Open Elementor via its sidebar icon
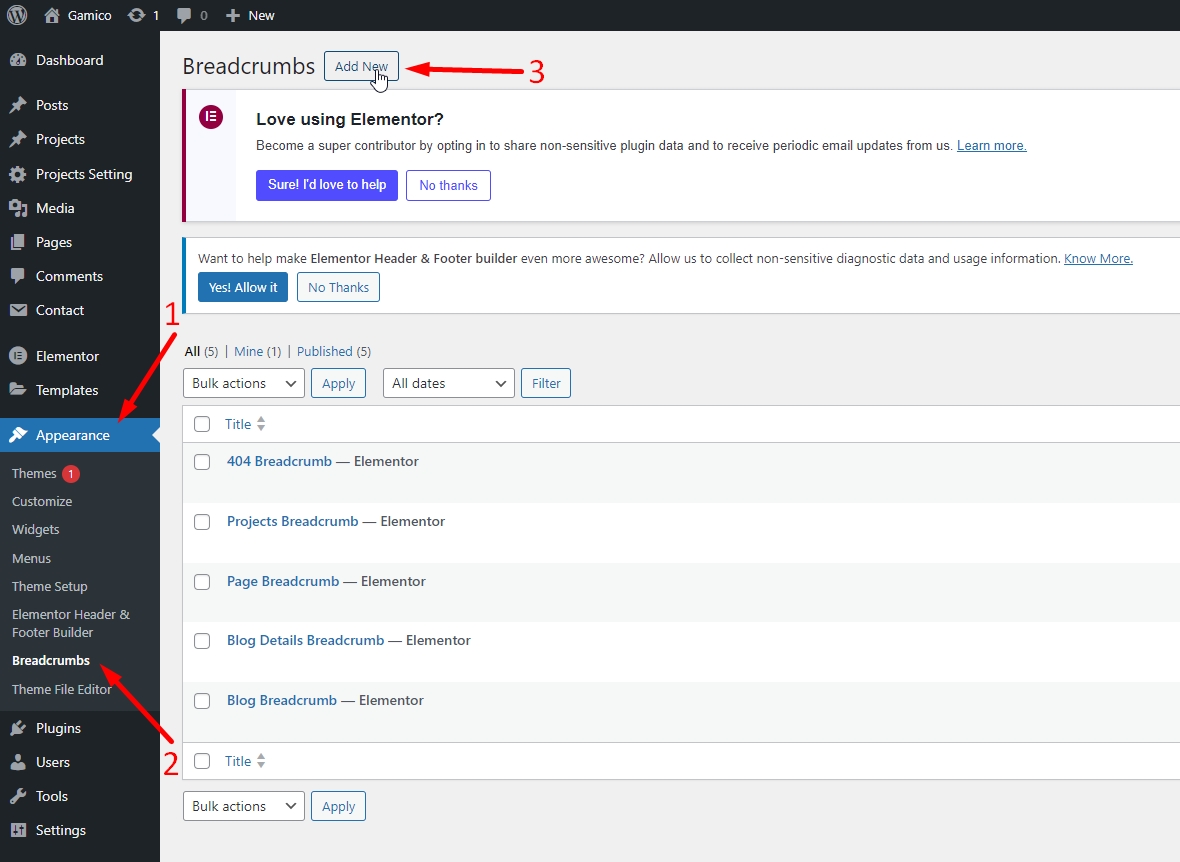 point(17,356)
